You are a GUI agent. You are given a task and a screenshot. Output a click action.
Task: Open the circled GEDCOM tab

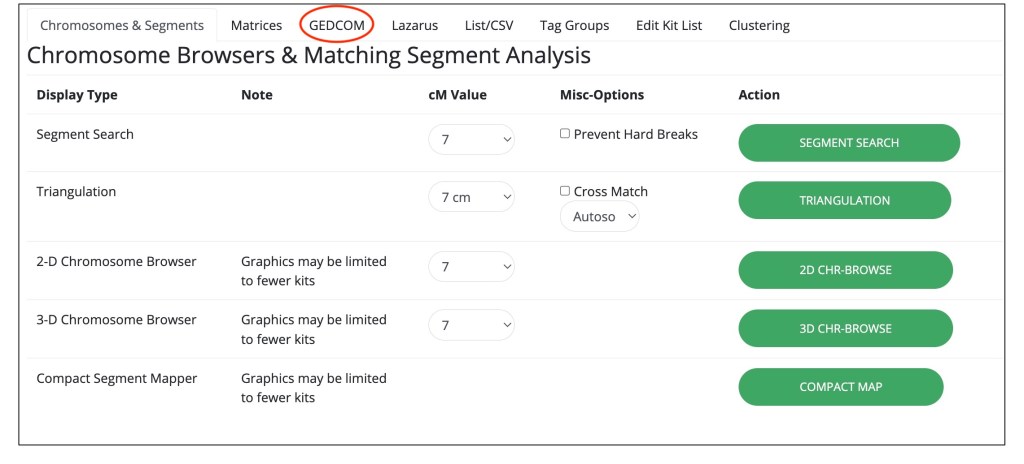[x=338, y=25]
